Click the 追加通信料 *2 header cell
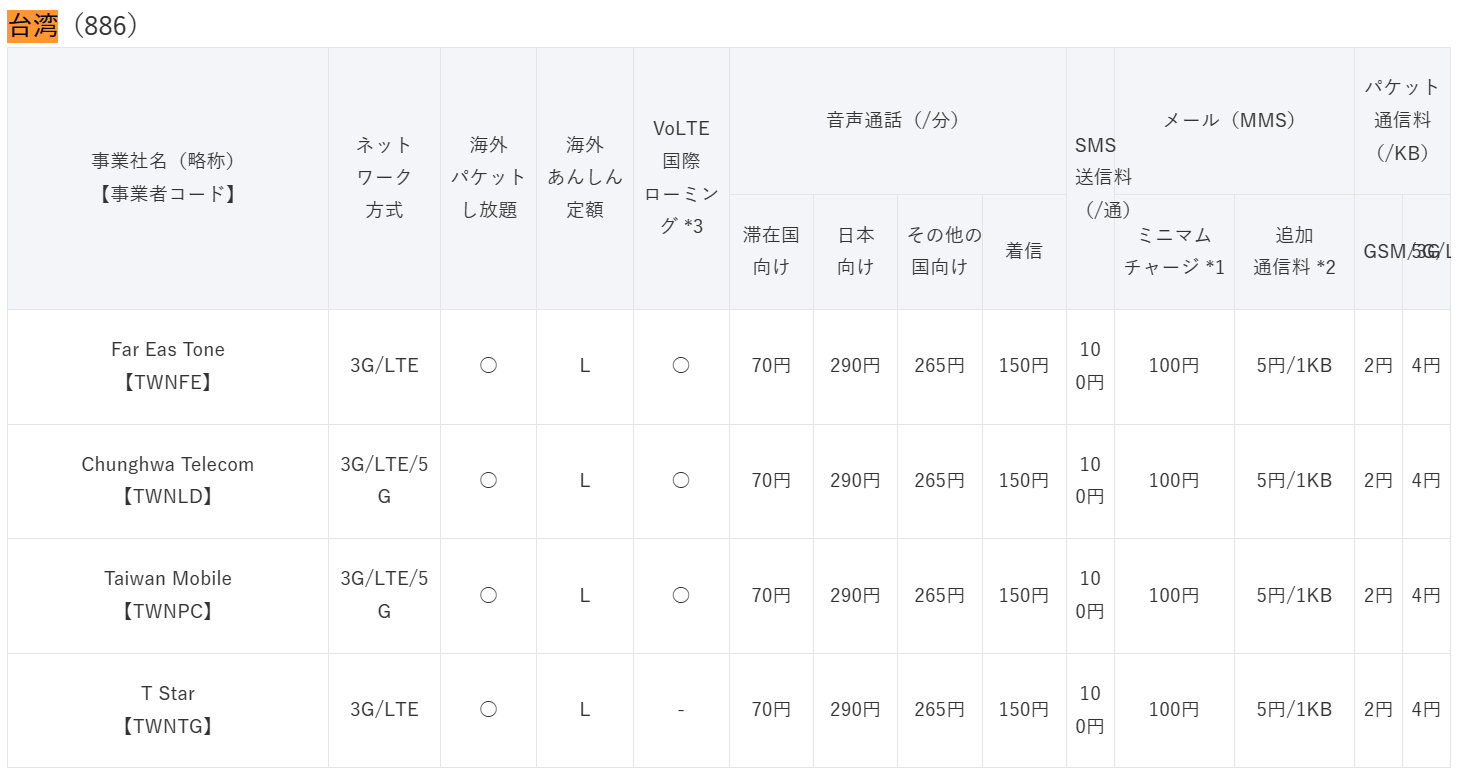 1294,251
